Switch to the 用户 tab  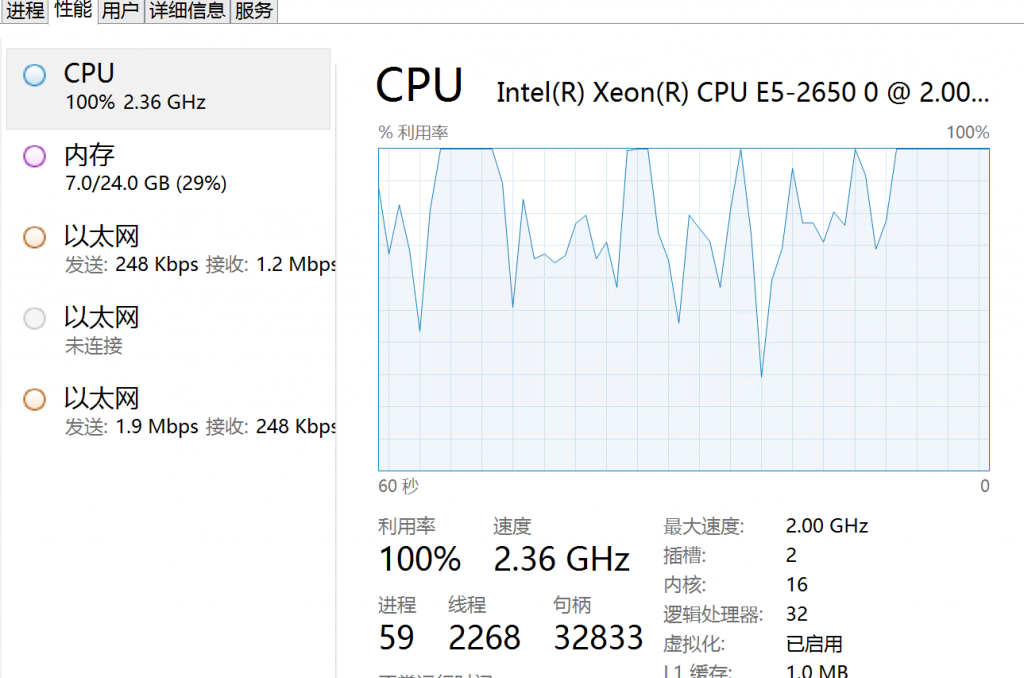pos(120,10)
